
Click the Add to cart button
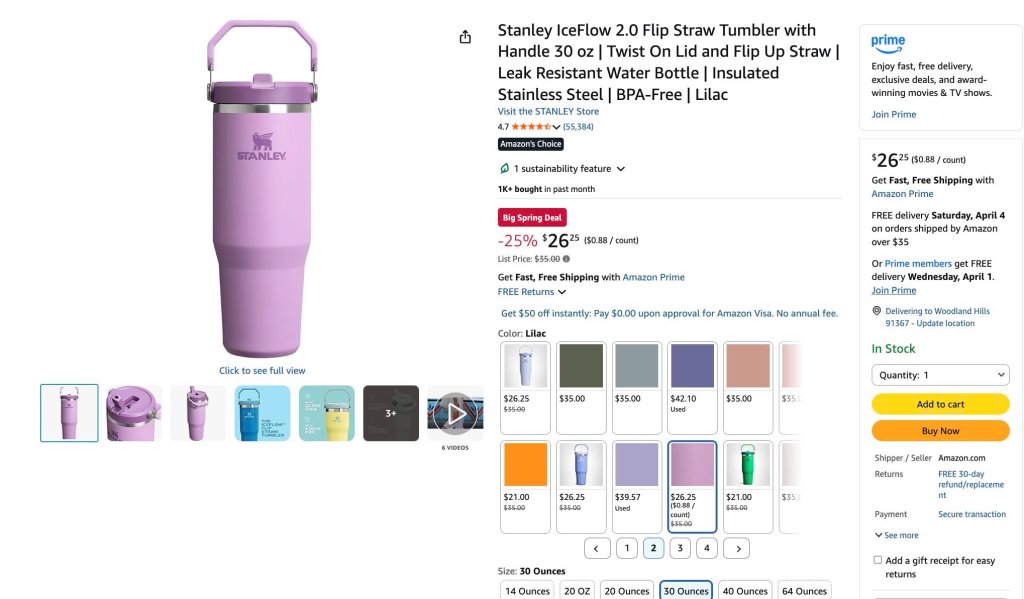pos(940,404)
